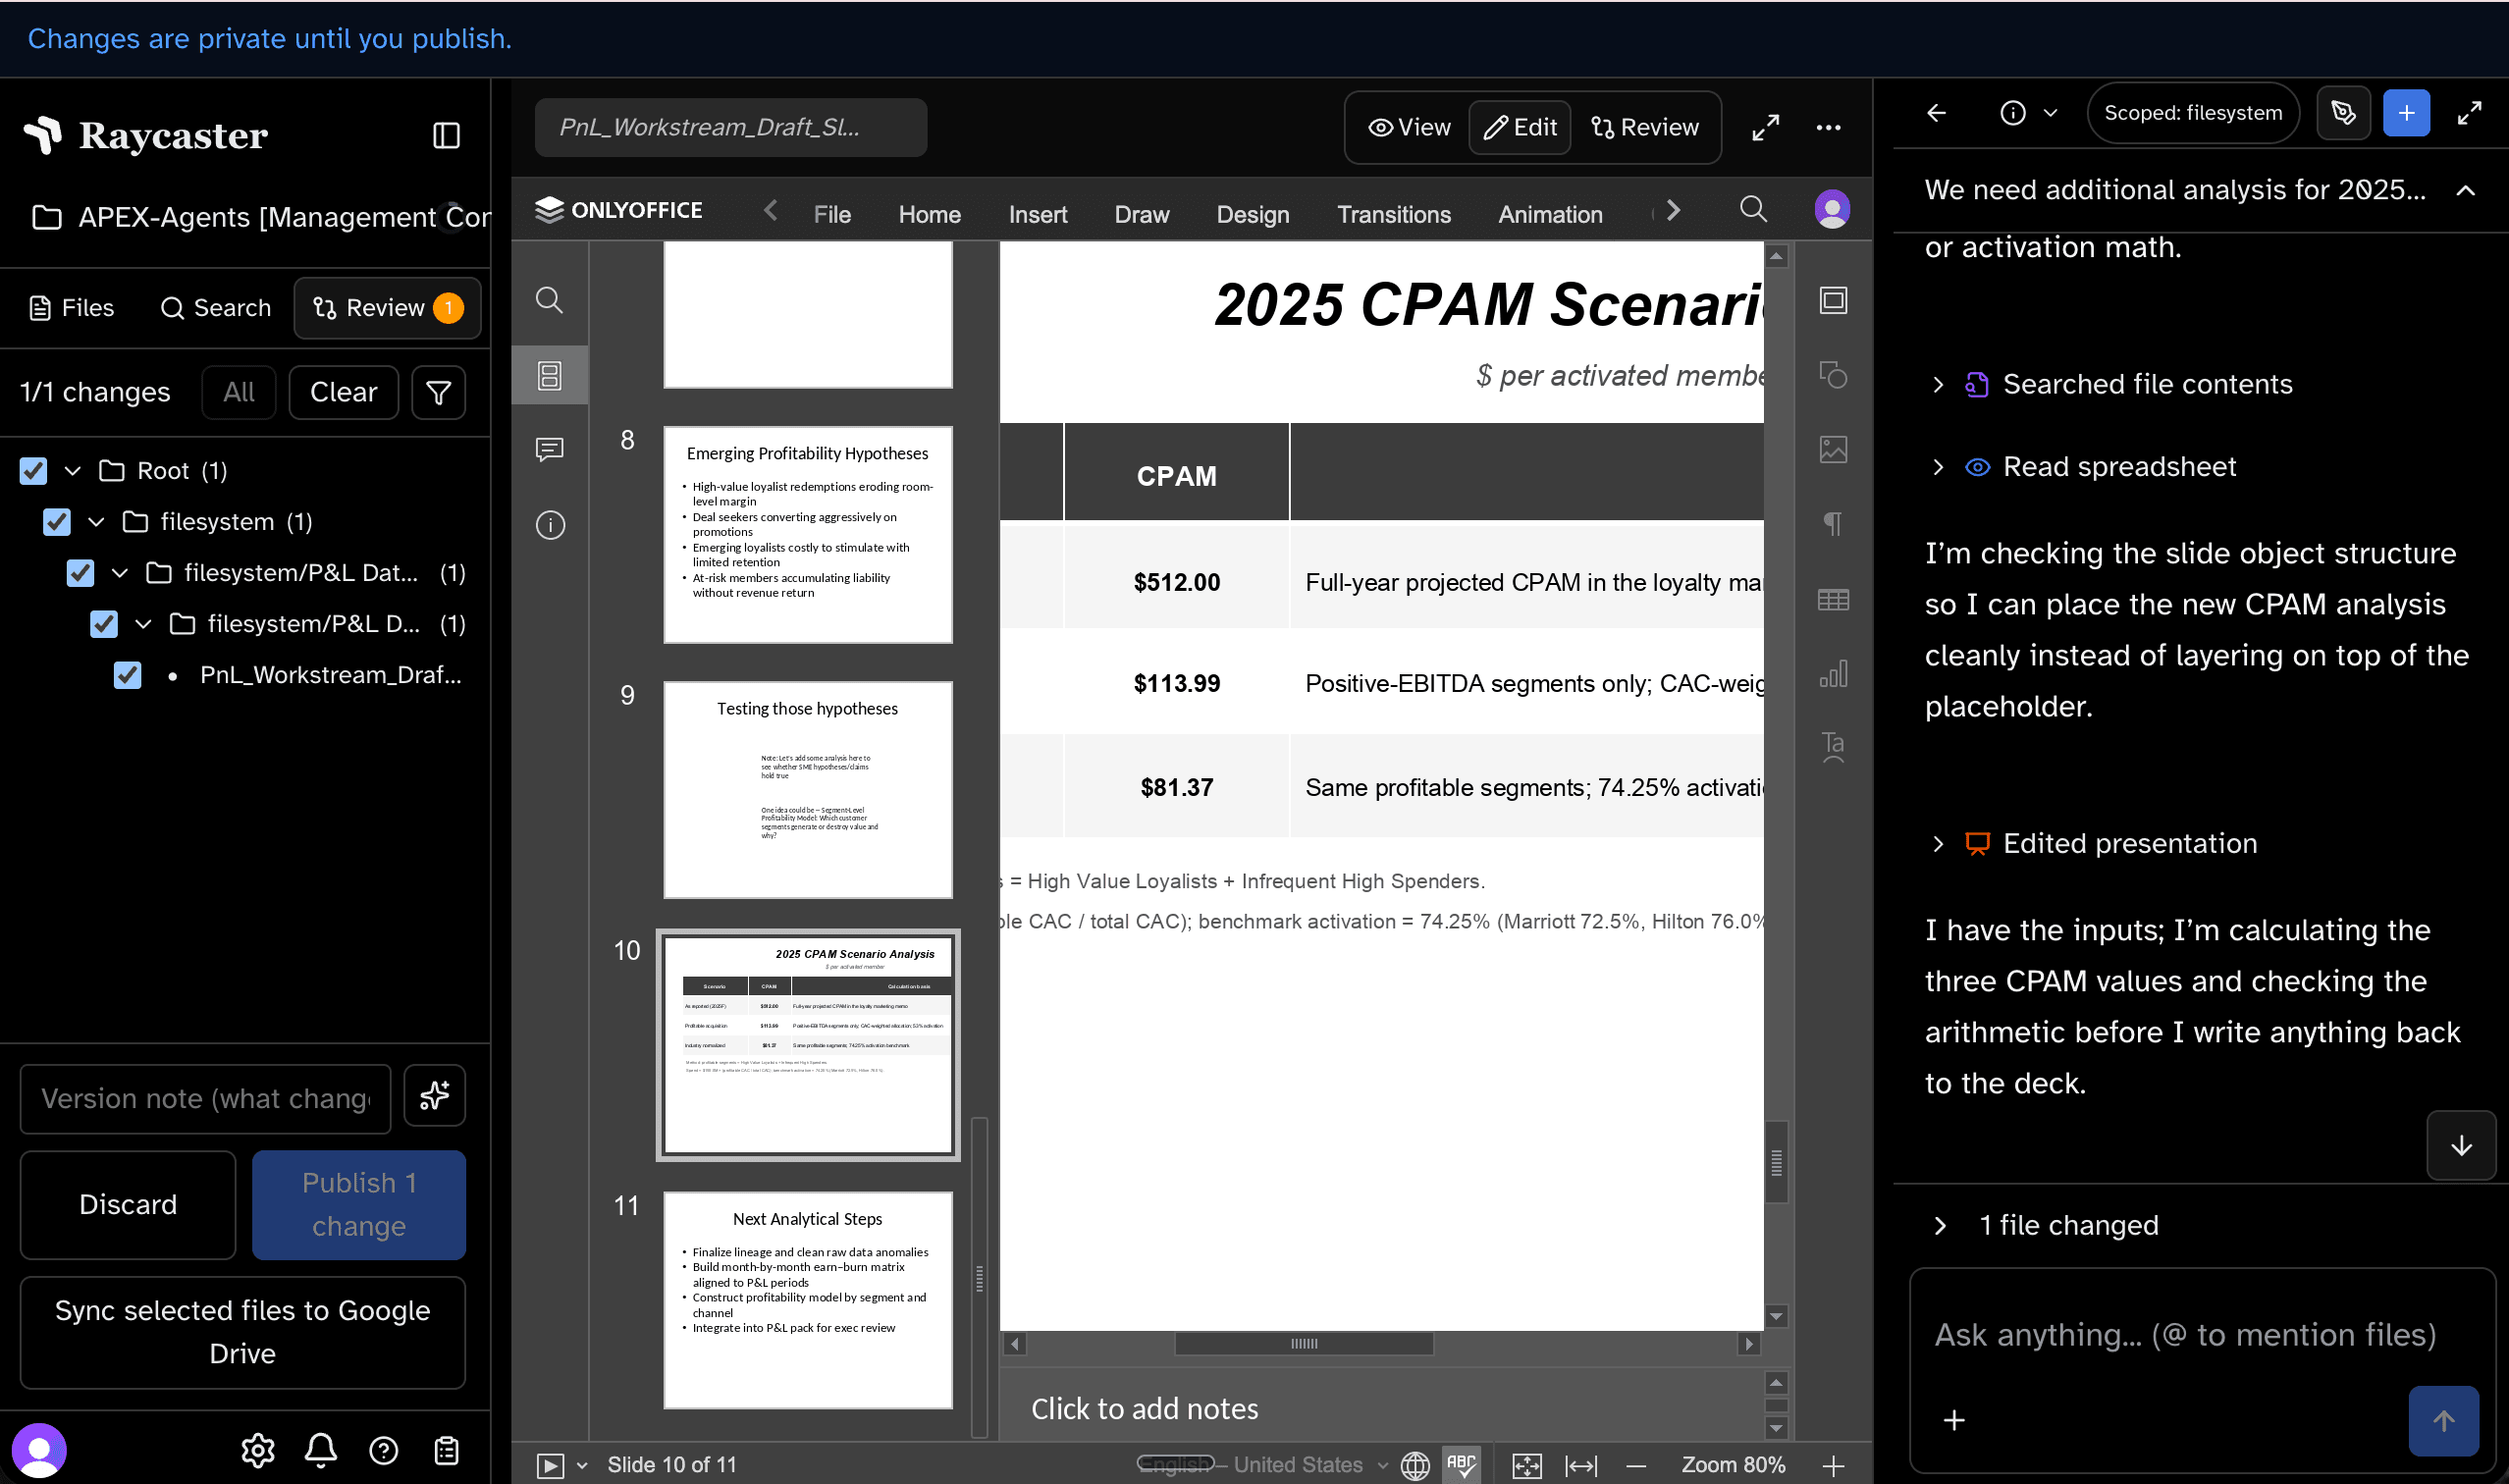
Task: Sync selected files to Google Drive
Action: [x=242, y=1331]
